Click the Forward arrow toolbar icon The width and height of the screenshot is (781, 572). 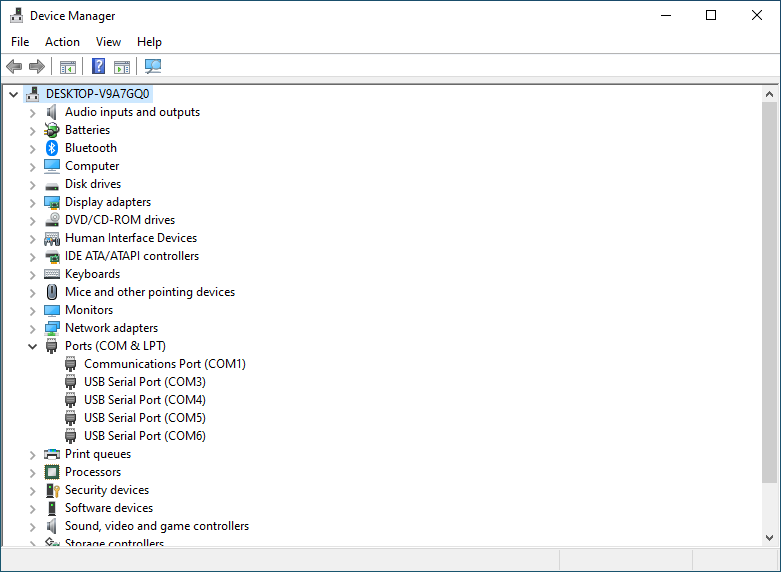click(x=37, y=66)
